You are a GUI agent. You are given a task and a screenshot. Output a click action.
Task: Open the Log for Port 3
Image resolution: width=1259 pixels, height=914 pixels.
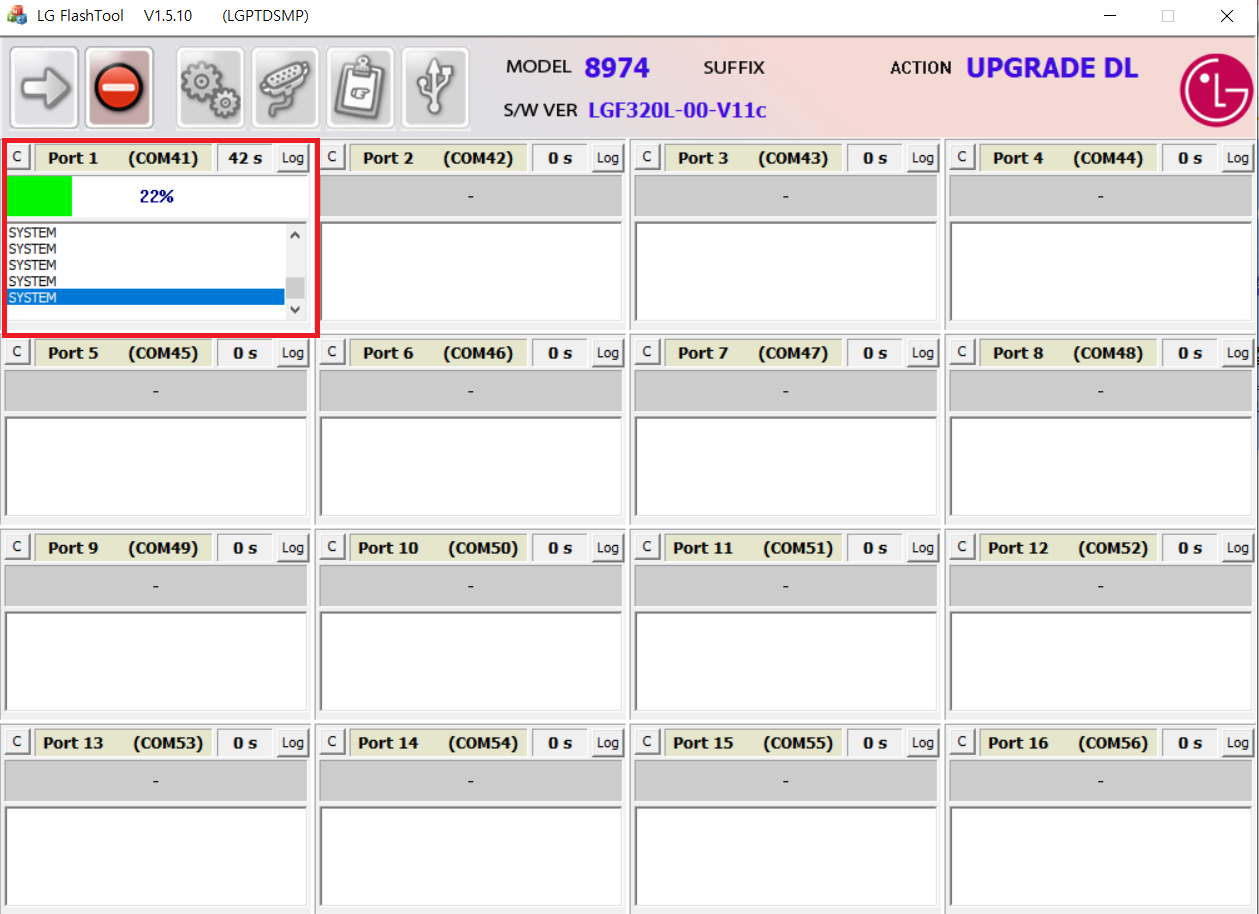[x=922, y=158]
